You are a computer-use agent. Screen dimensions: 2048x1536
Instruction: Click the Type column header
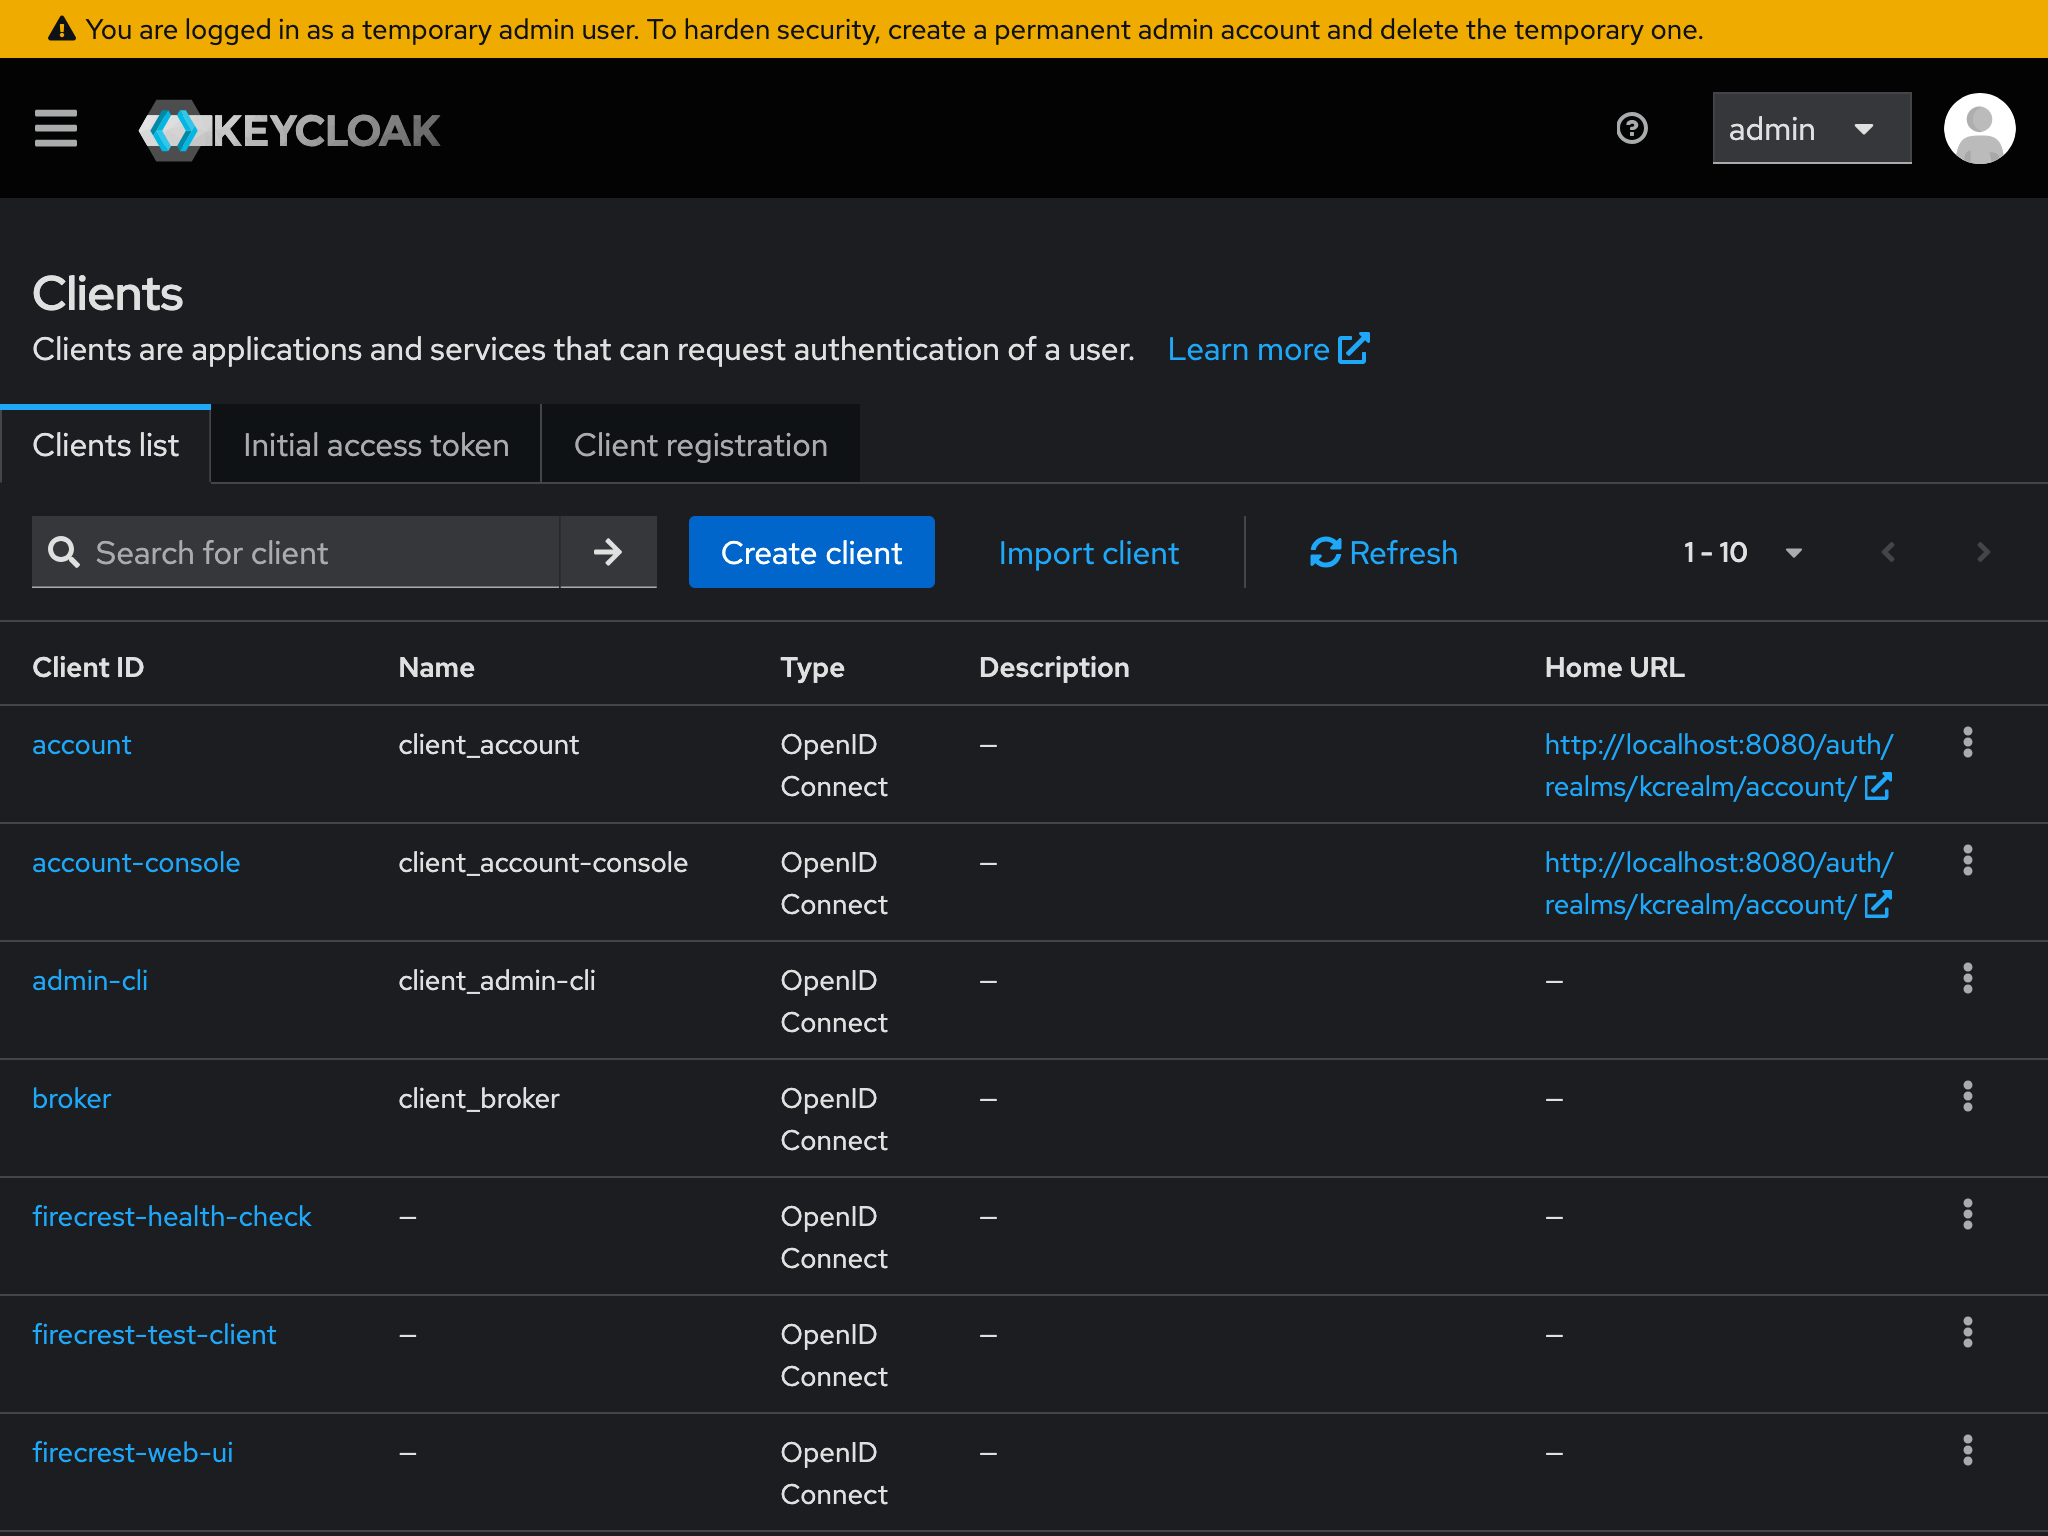pos(812,667)
